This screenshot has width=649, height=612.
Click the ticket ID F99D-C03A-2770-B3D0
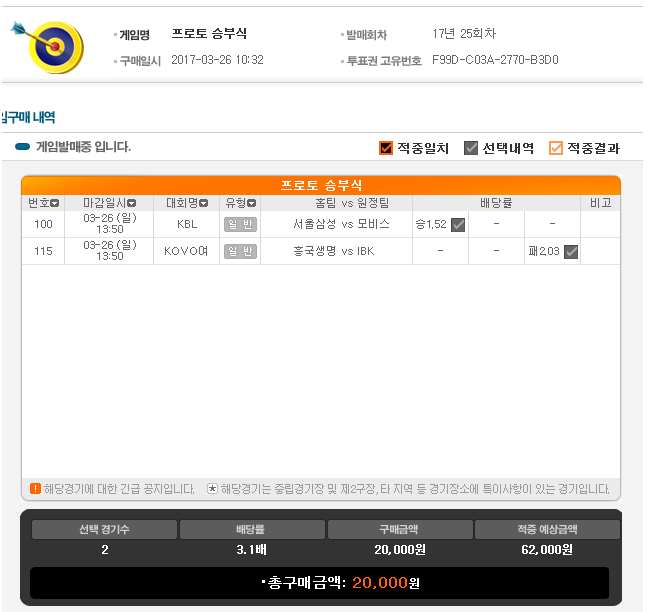pos(495,60)
